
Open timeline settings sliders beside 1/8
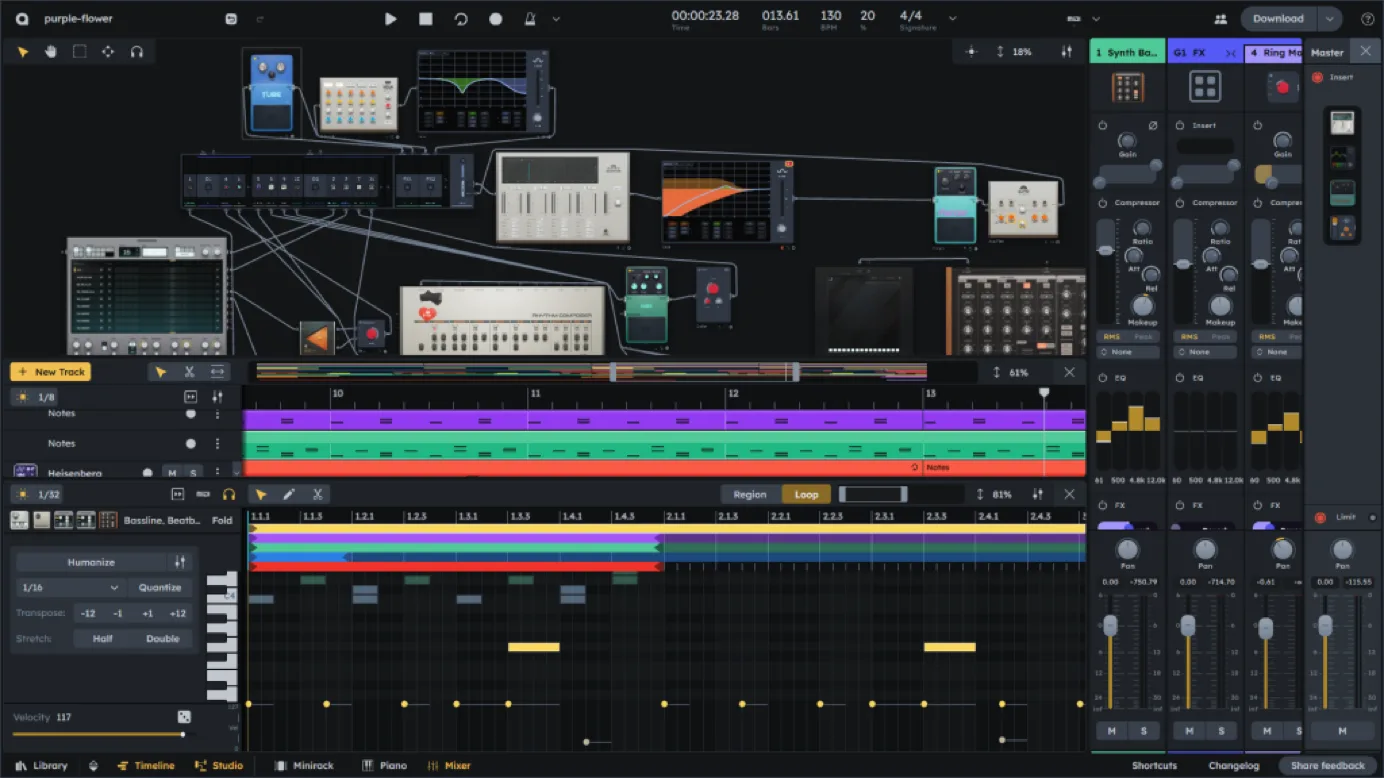217,397
